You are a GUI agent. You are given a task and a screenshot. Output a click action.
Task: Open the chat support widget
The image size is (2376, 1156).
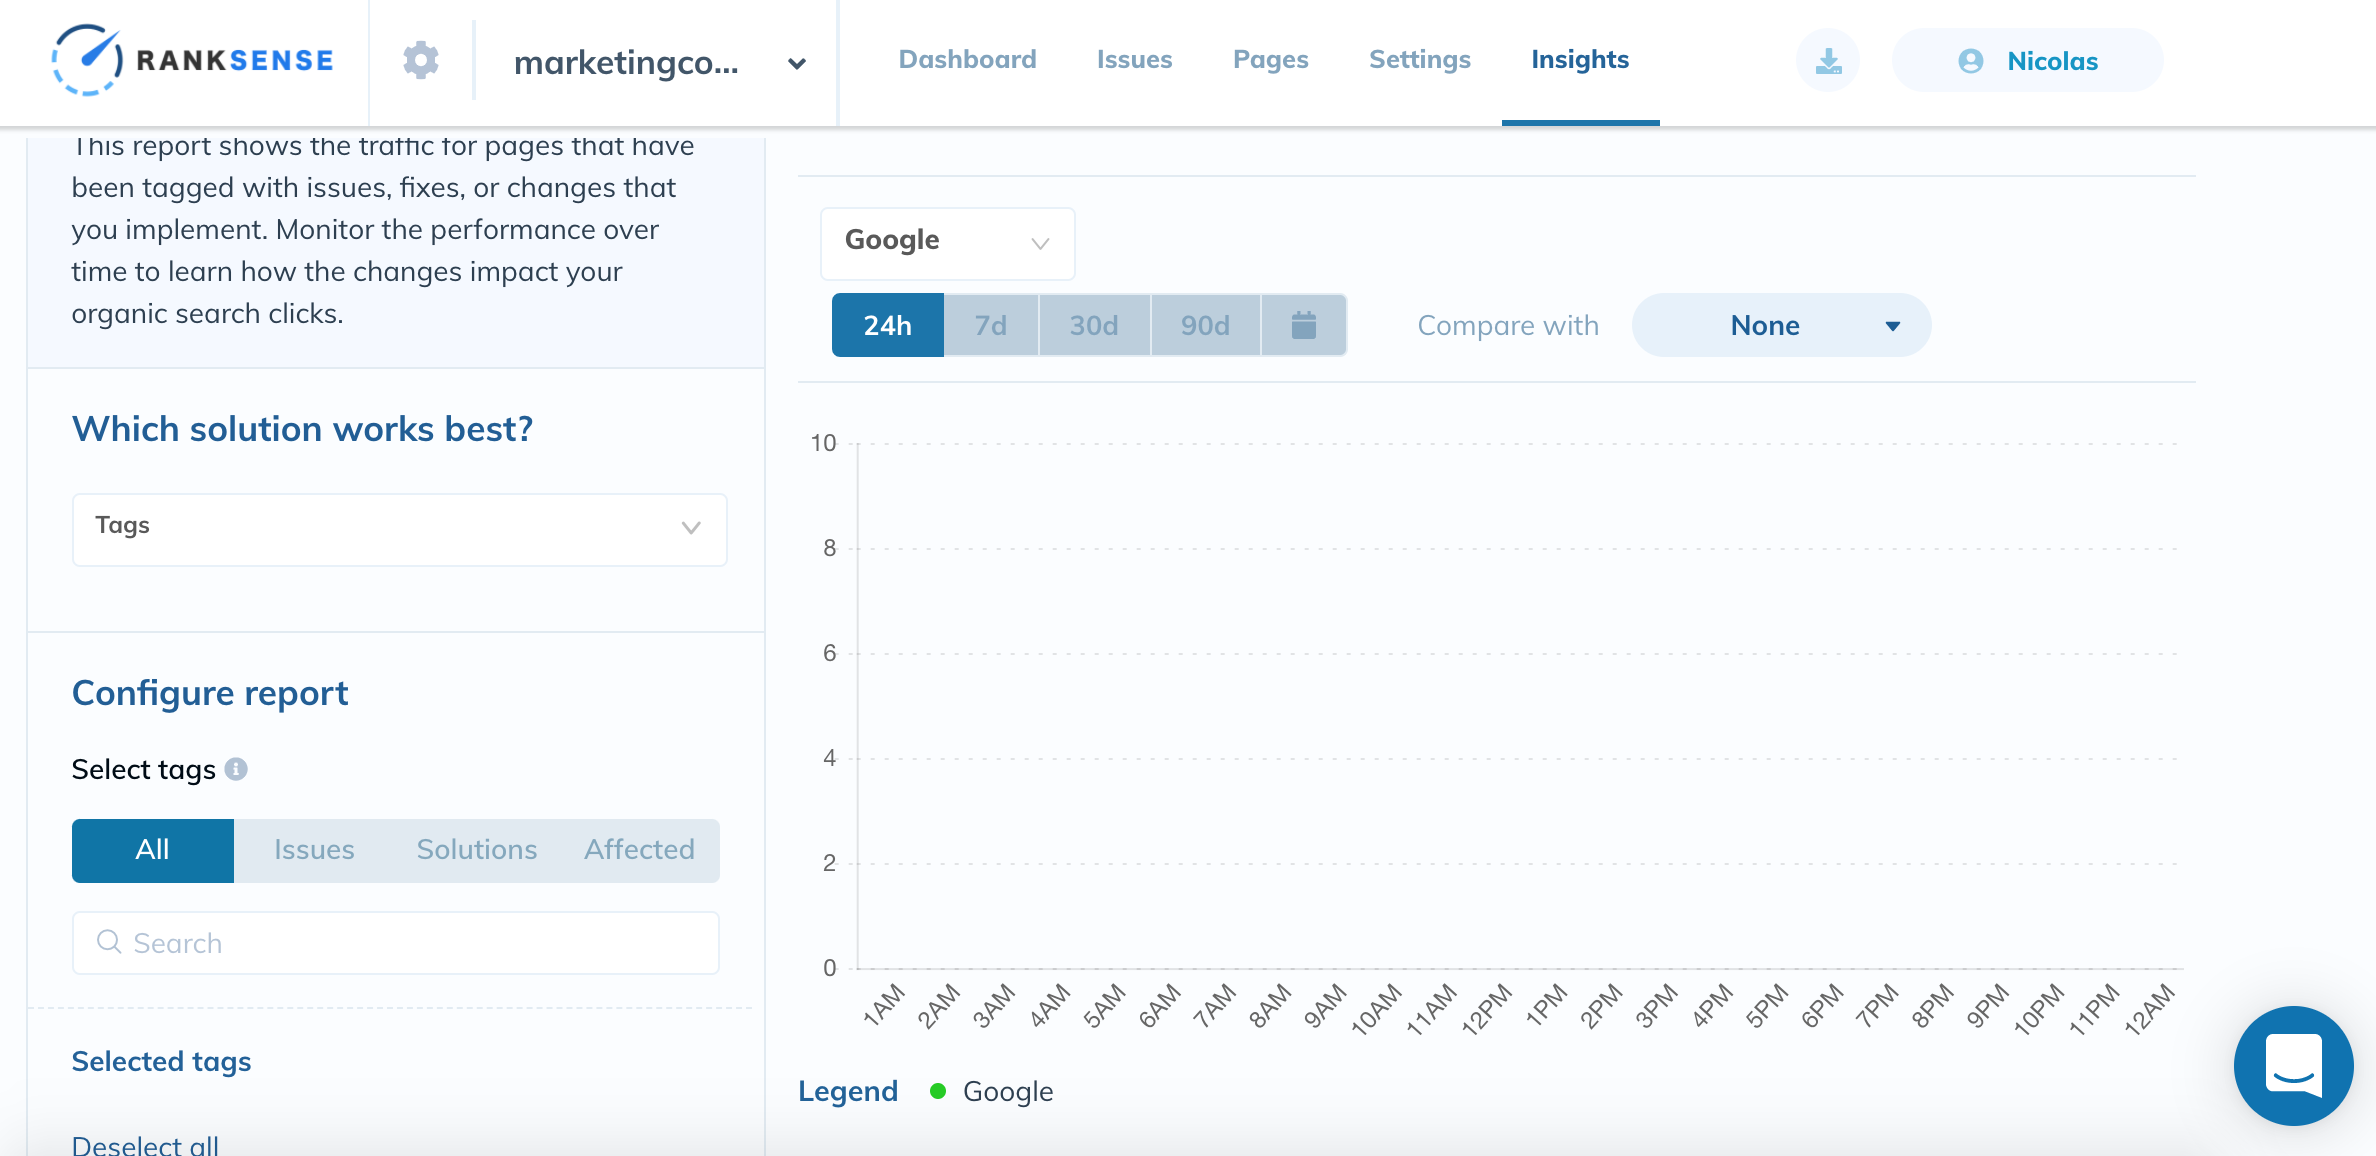point(2293,1066)
